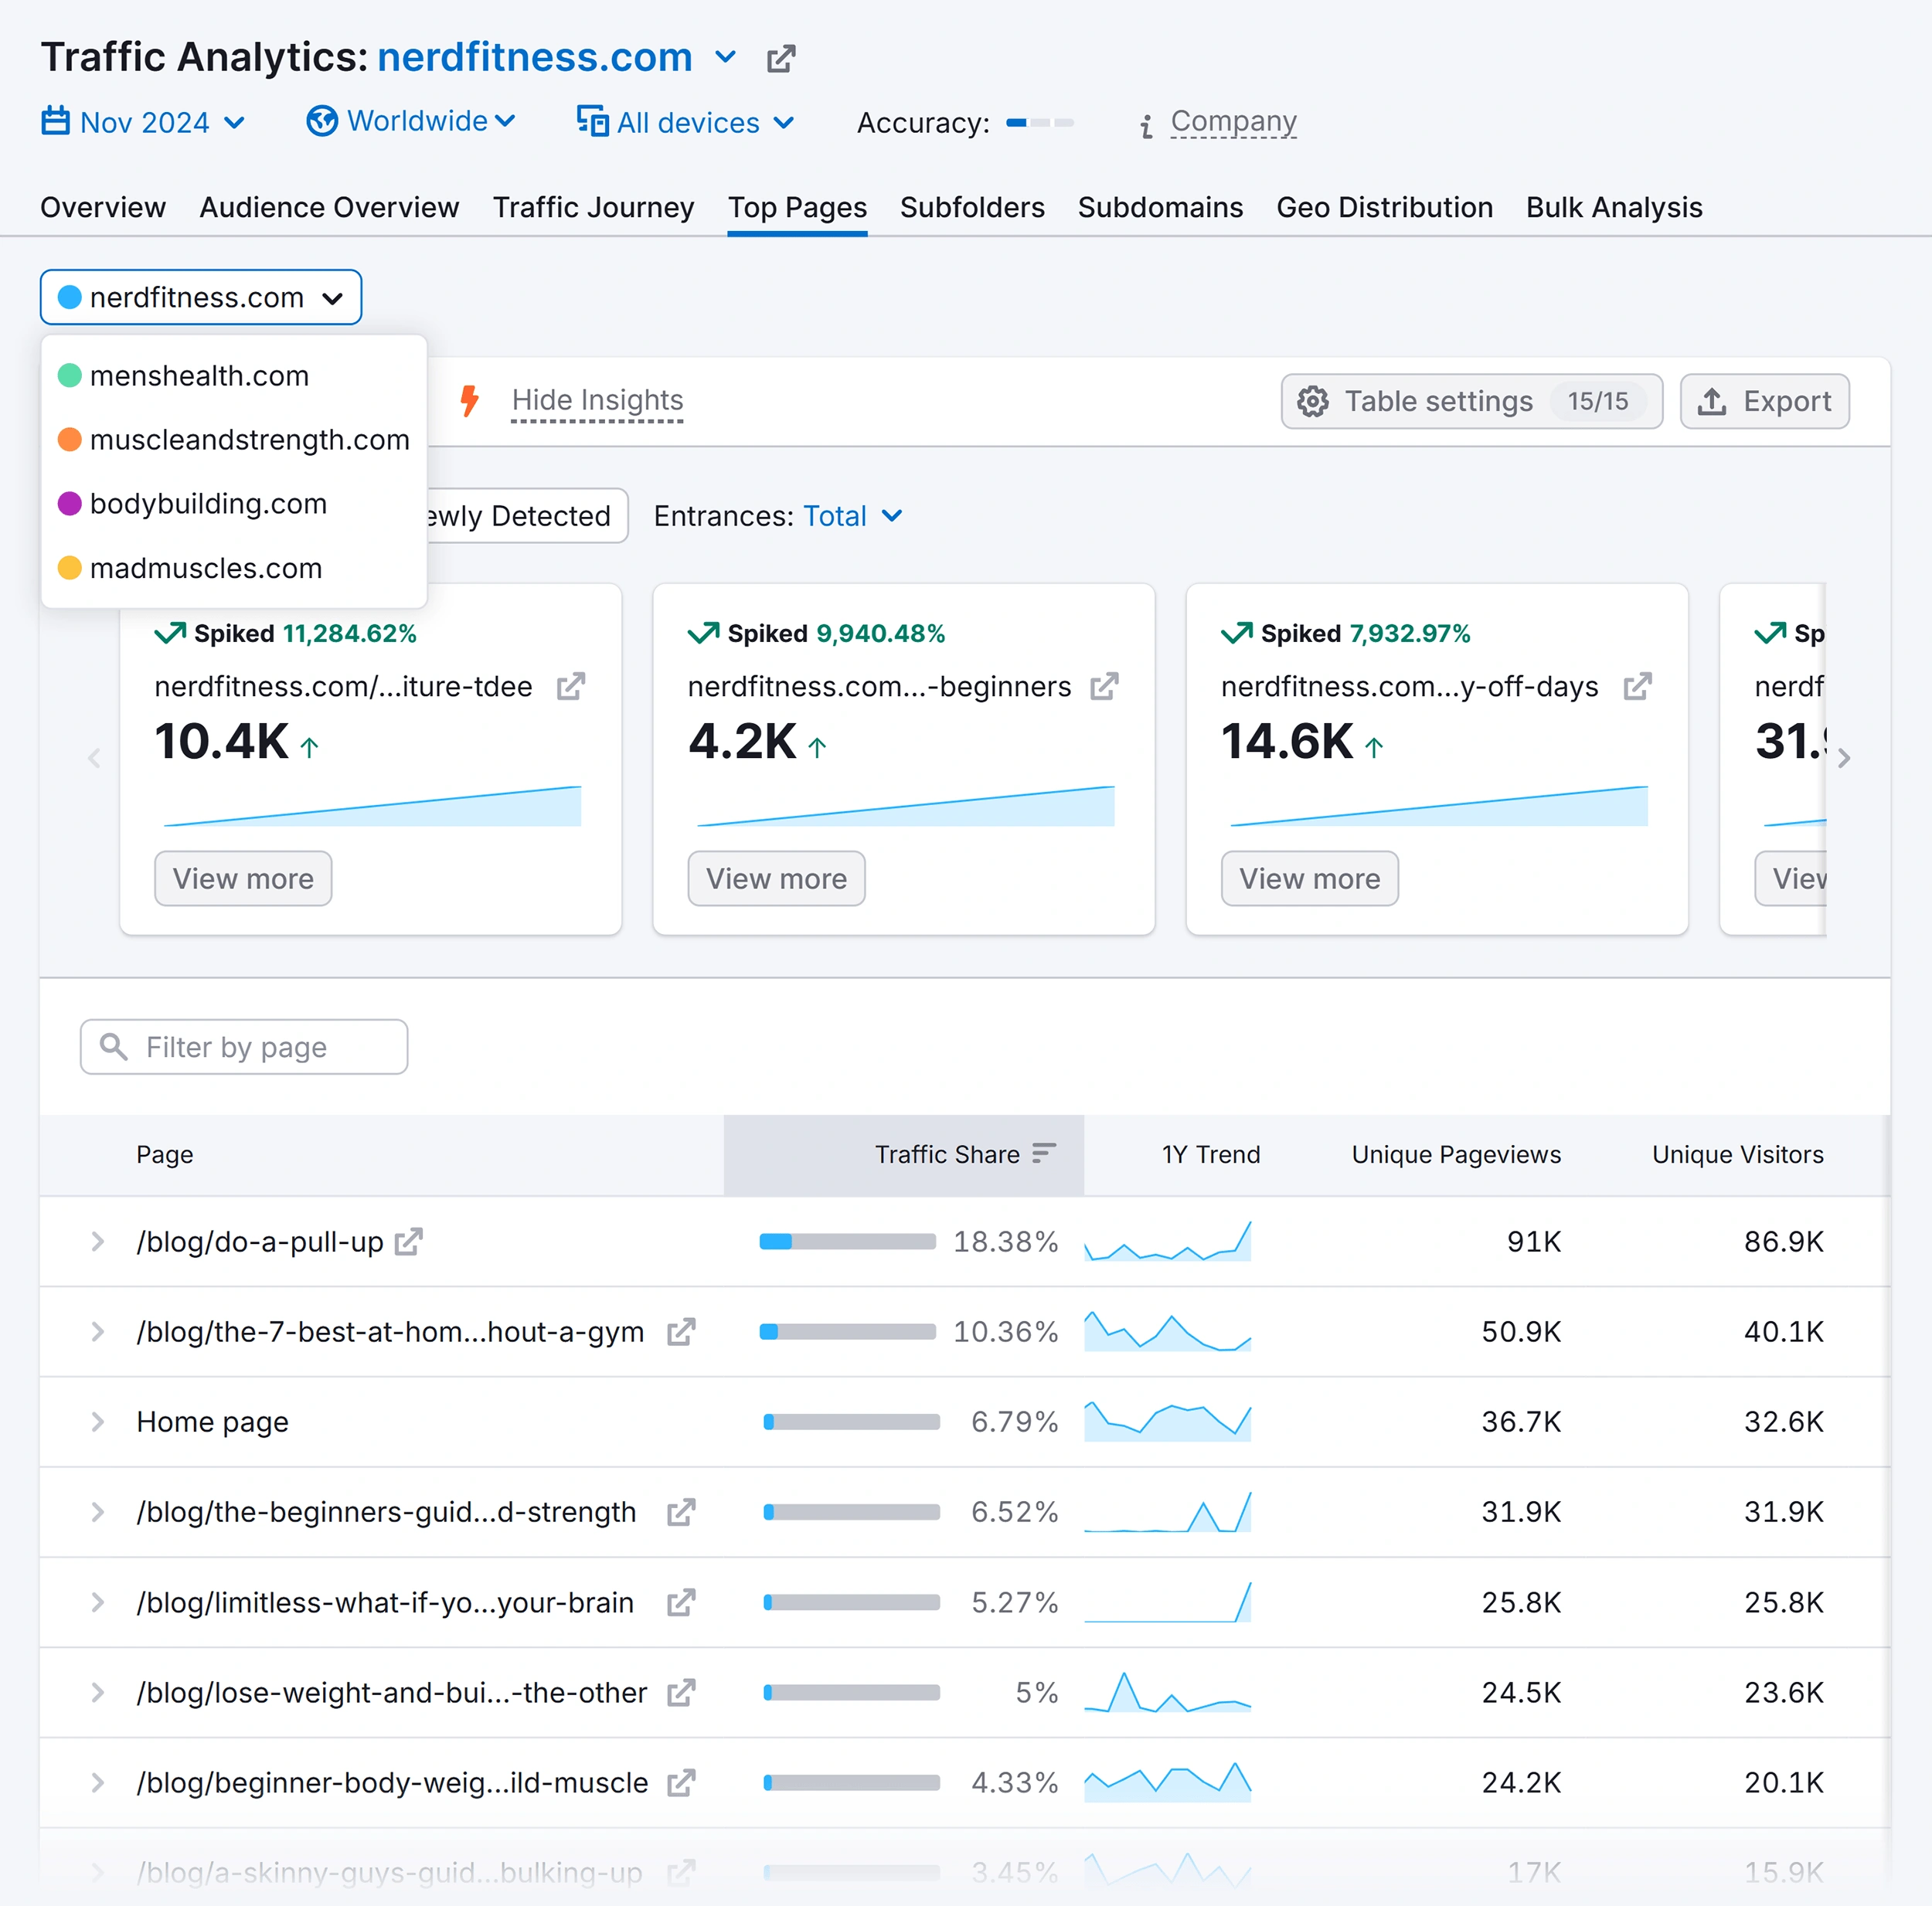Open external link for -beginners card
Viewport: 1932px width, 1906px height.
click(1103, 686)
